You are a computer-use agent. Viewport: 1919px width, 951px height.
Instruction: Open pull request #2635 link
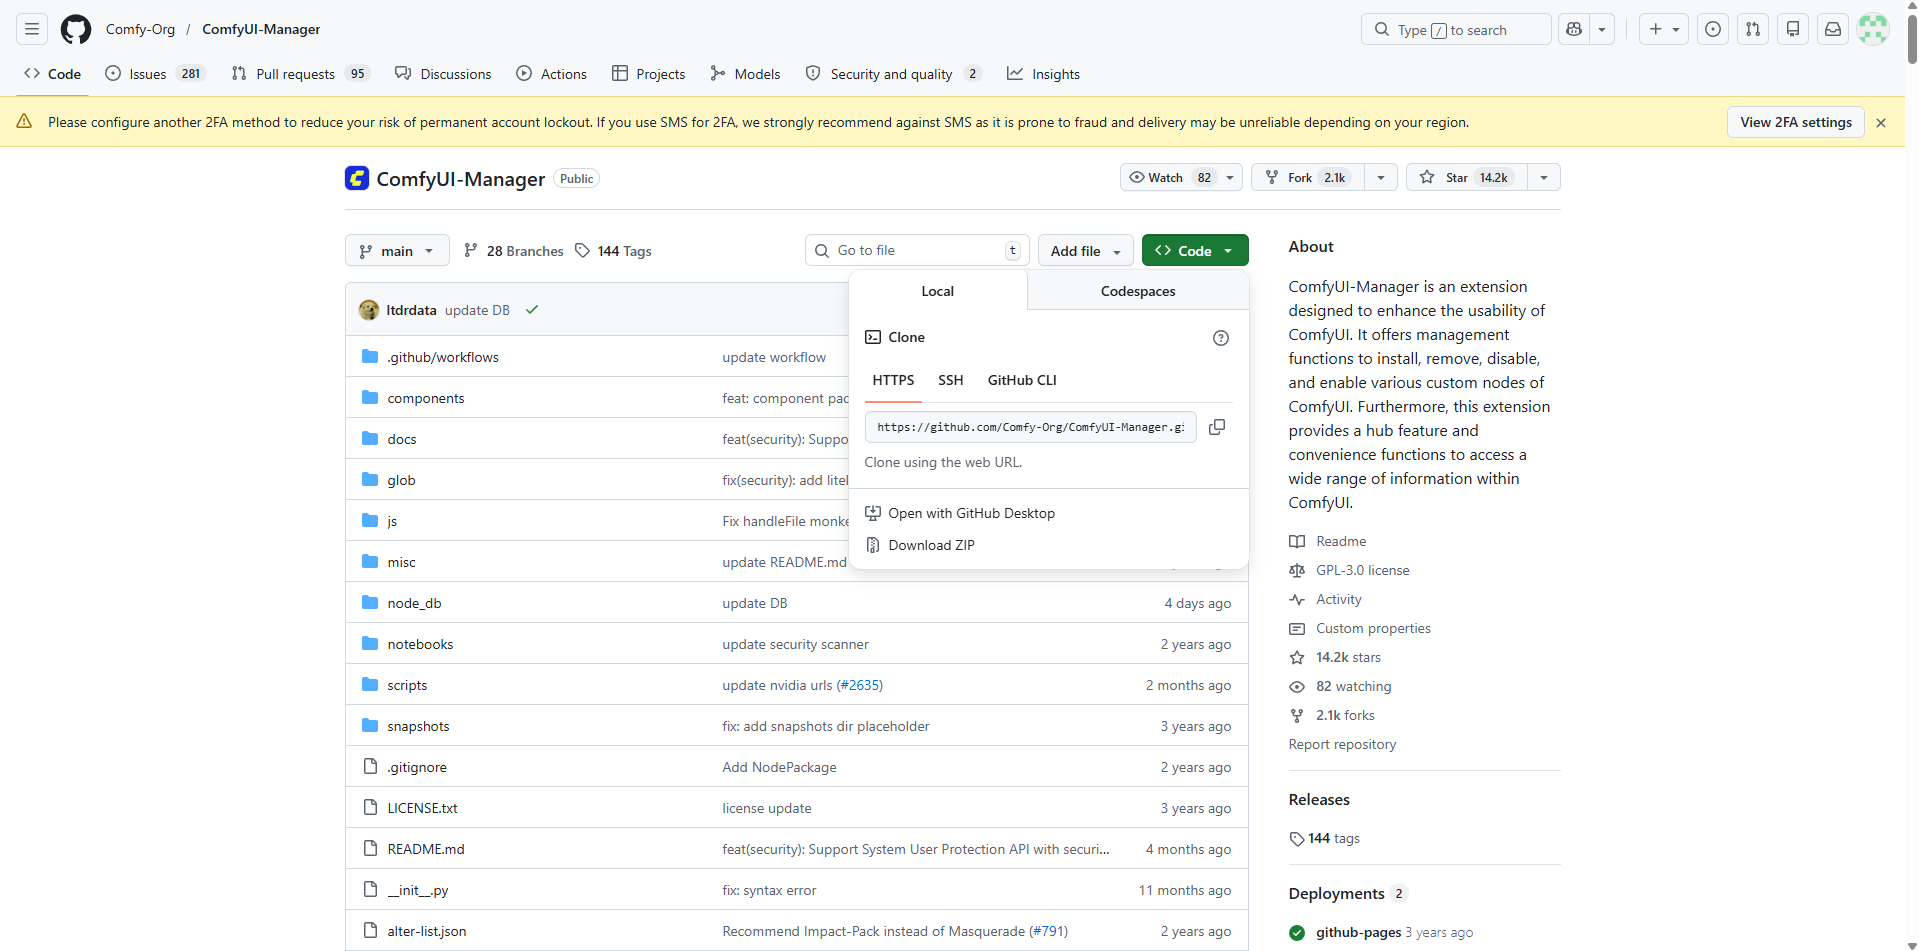(x=859, y=685)
